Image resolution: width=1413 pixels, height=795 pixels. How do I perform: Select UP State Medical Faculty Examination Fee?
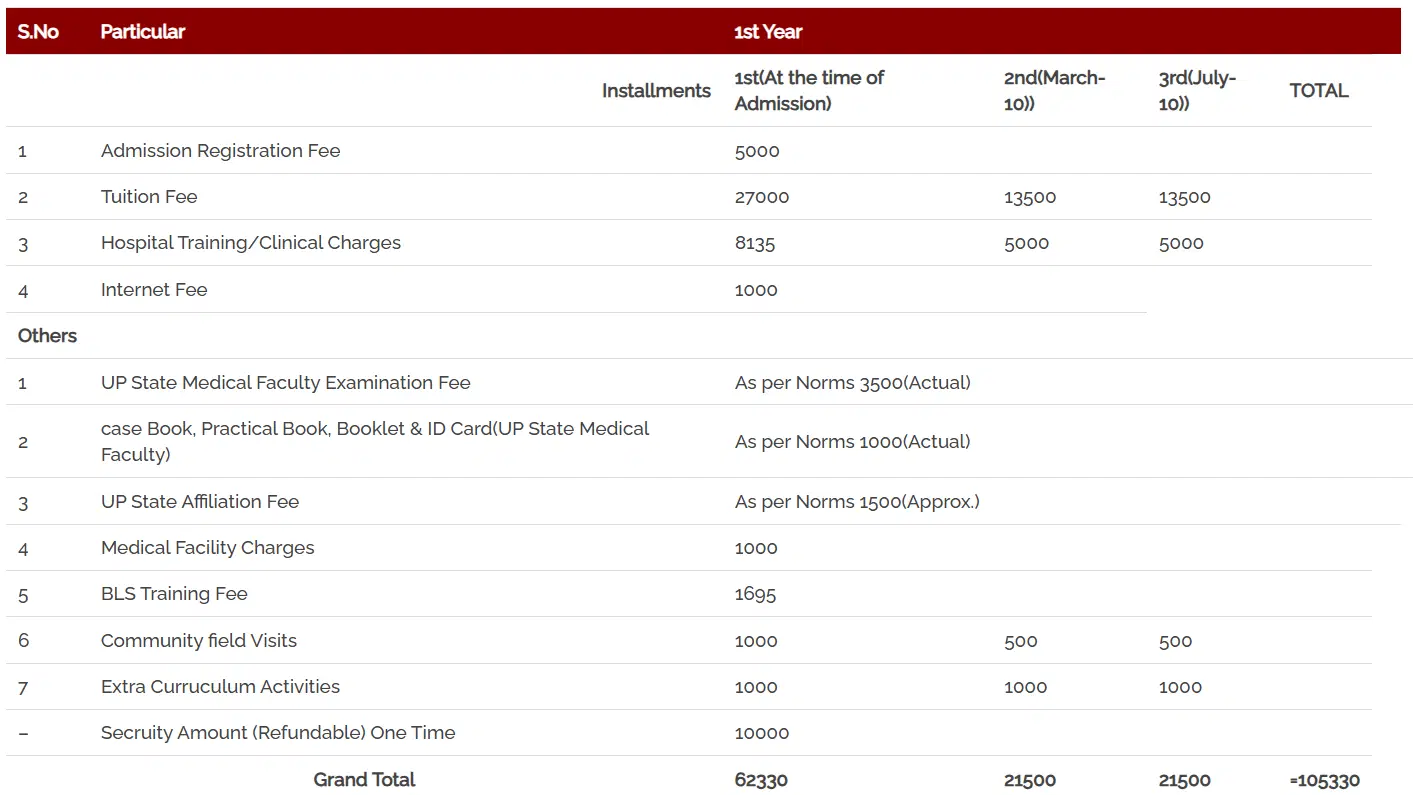pyautogui.click(x=285, y=383)
